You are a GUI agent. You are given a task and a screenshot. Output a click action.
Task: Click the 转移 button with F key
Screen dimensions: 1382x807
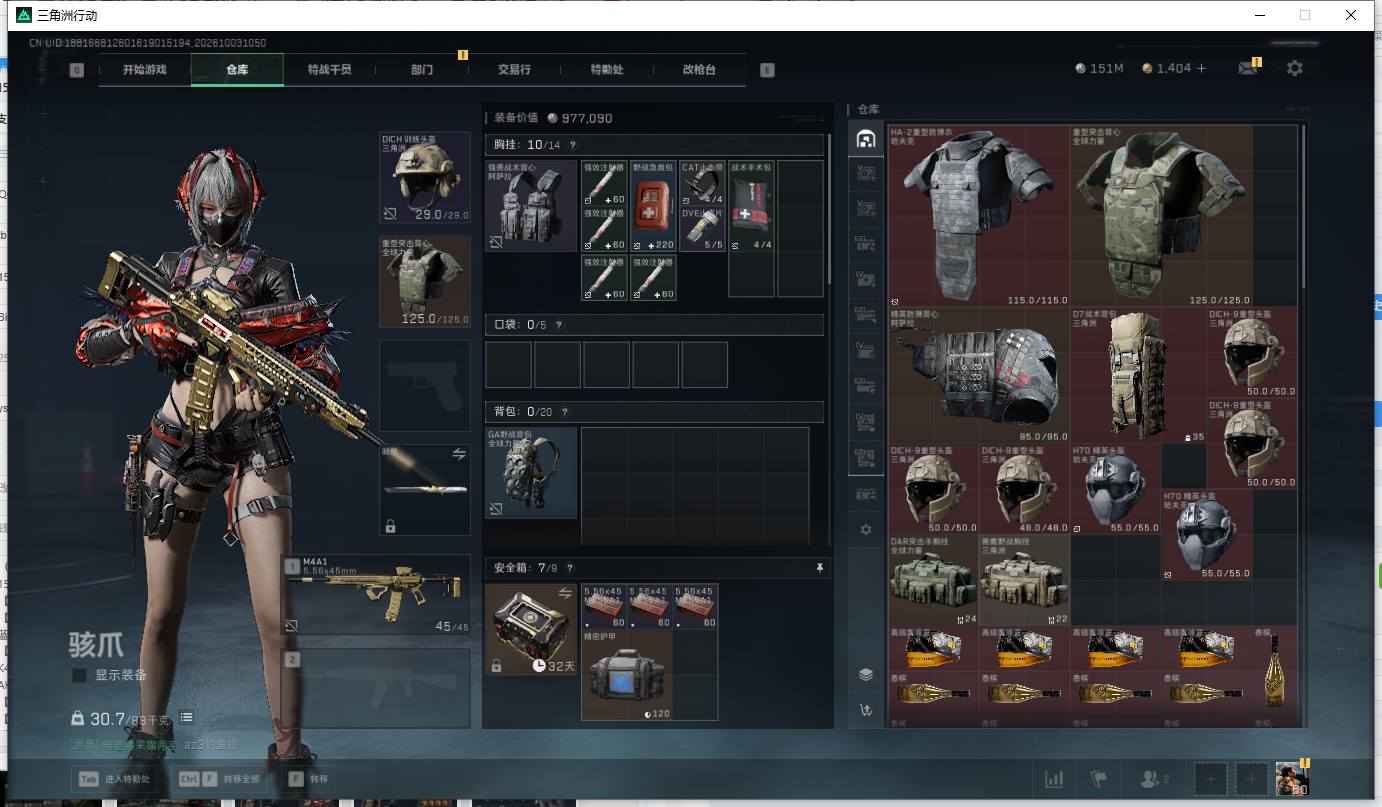click(x=309, y=779)
